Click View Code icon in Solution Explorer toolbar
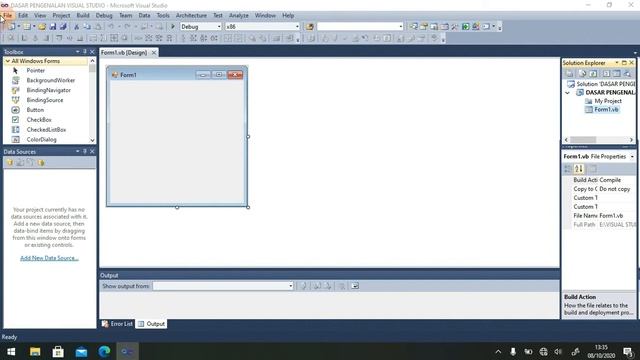640x360 pixels. 606,73
